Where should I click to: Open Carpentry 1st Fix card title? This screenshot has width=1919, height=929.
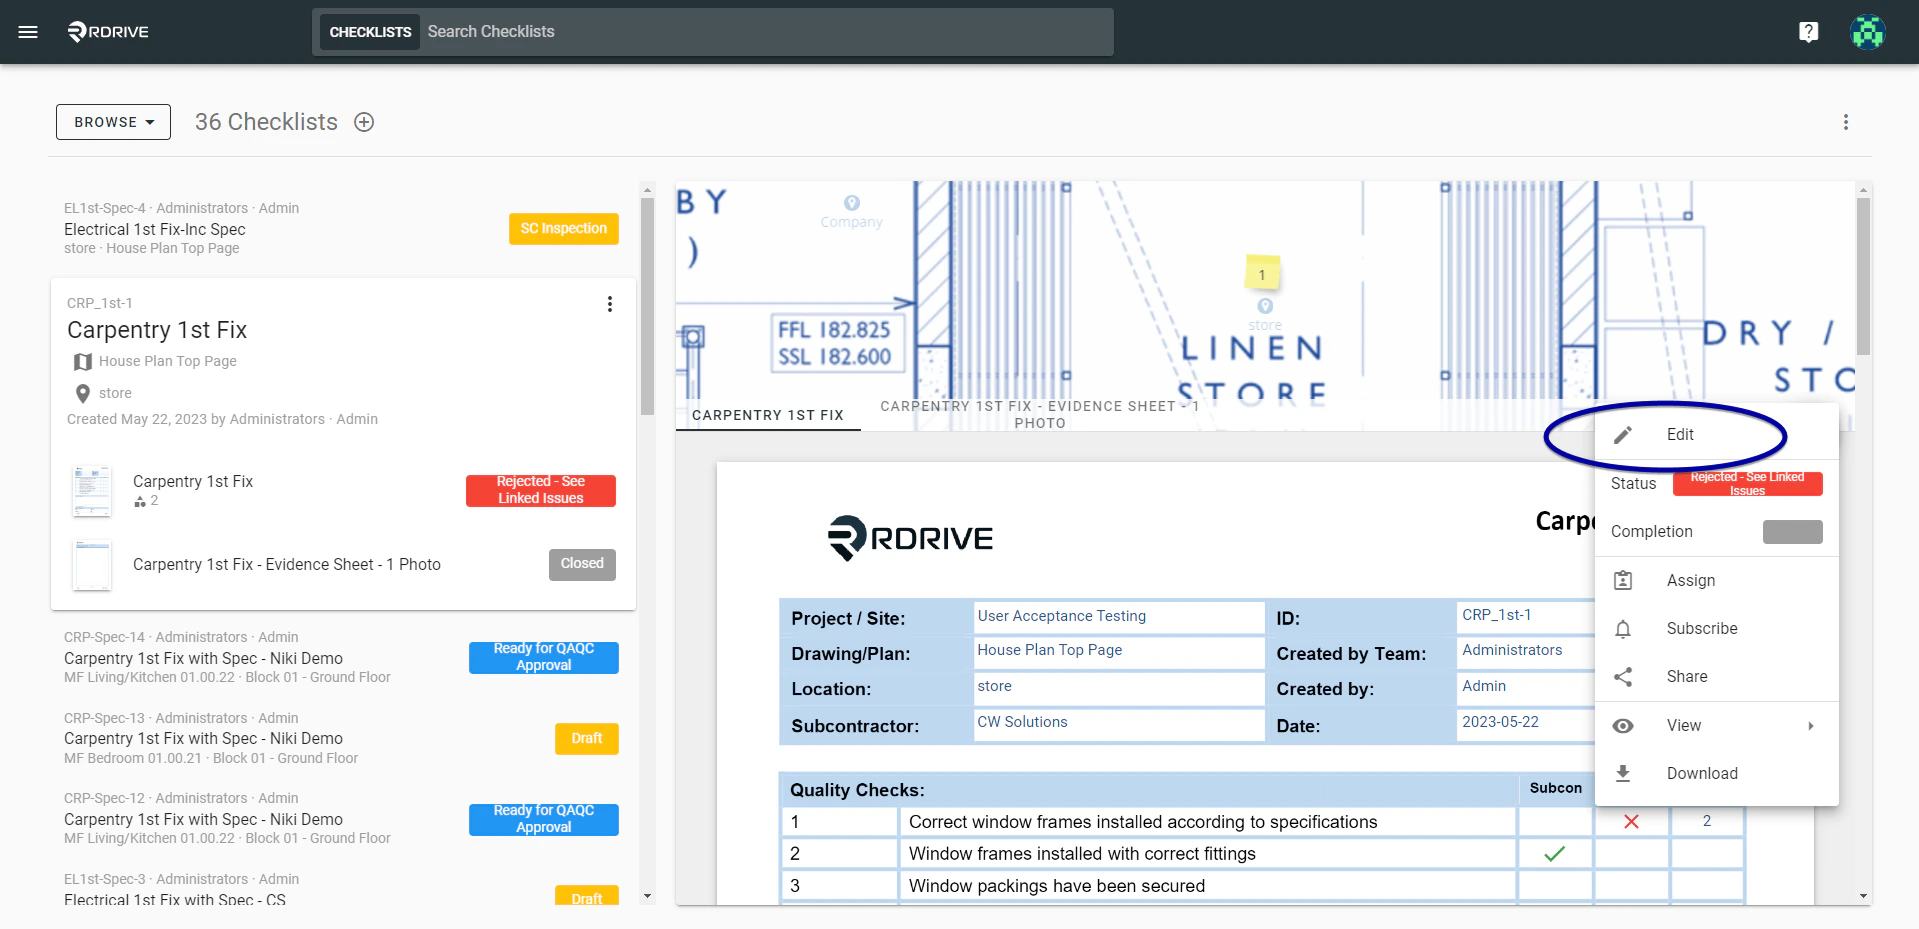(157, 330)
